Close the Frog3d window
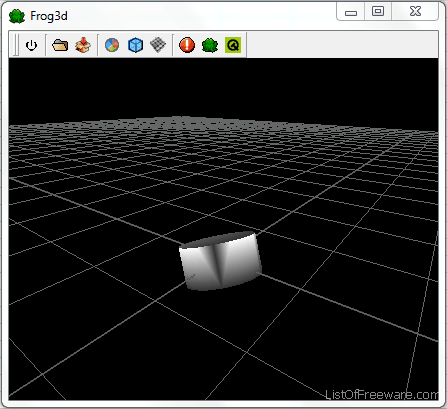447x409 pixels. tap(415, 12)
